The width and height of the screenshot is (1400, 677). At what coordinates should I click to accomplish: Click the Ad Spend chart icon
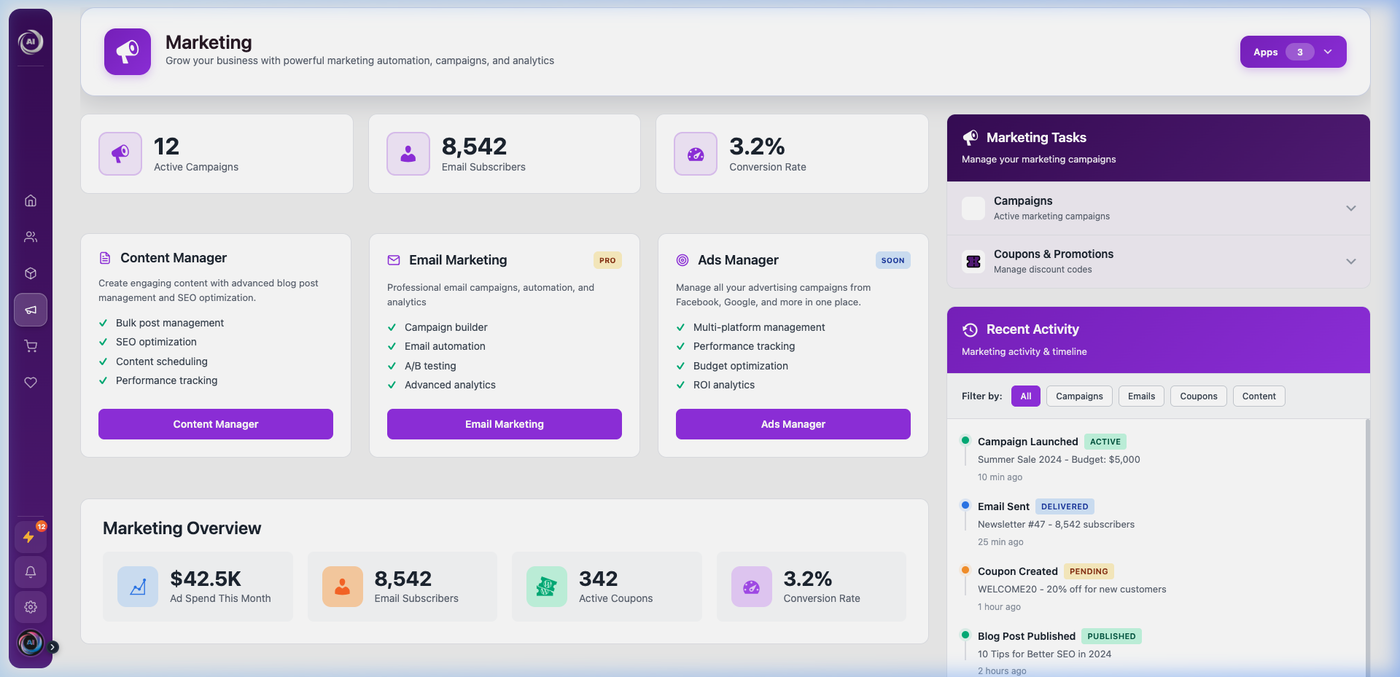click(138, 587)
